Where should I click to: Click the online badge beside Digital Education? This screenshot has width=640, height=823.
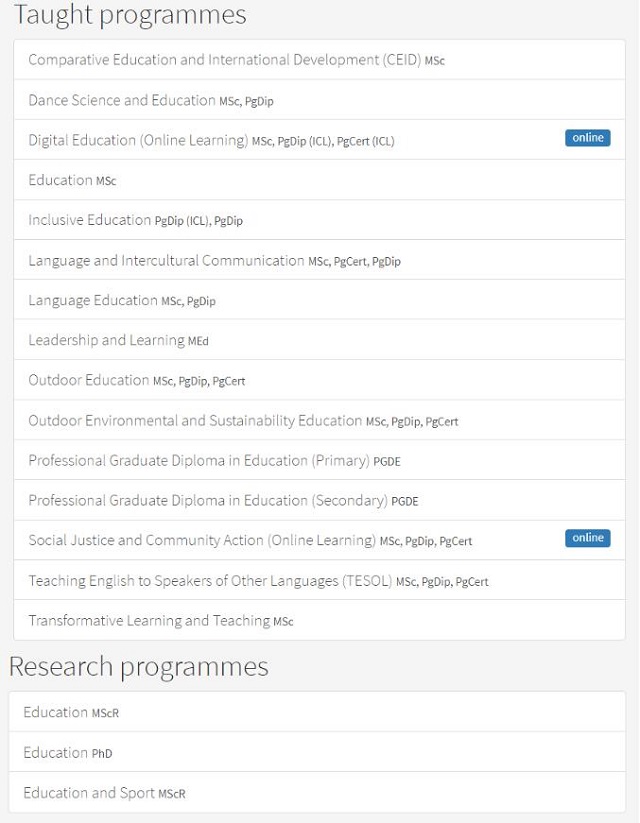coord(587,138)
